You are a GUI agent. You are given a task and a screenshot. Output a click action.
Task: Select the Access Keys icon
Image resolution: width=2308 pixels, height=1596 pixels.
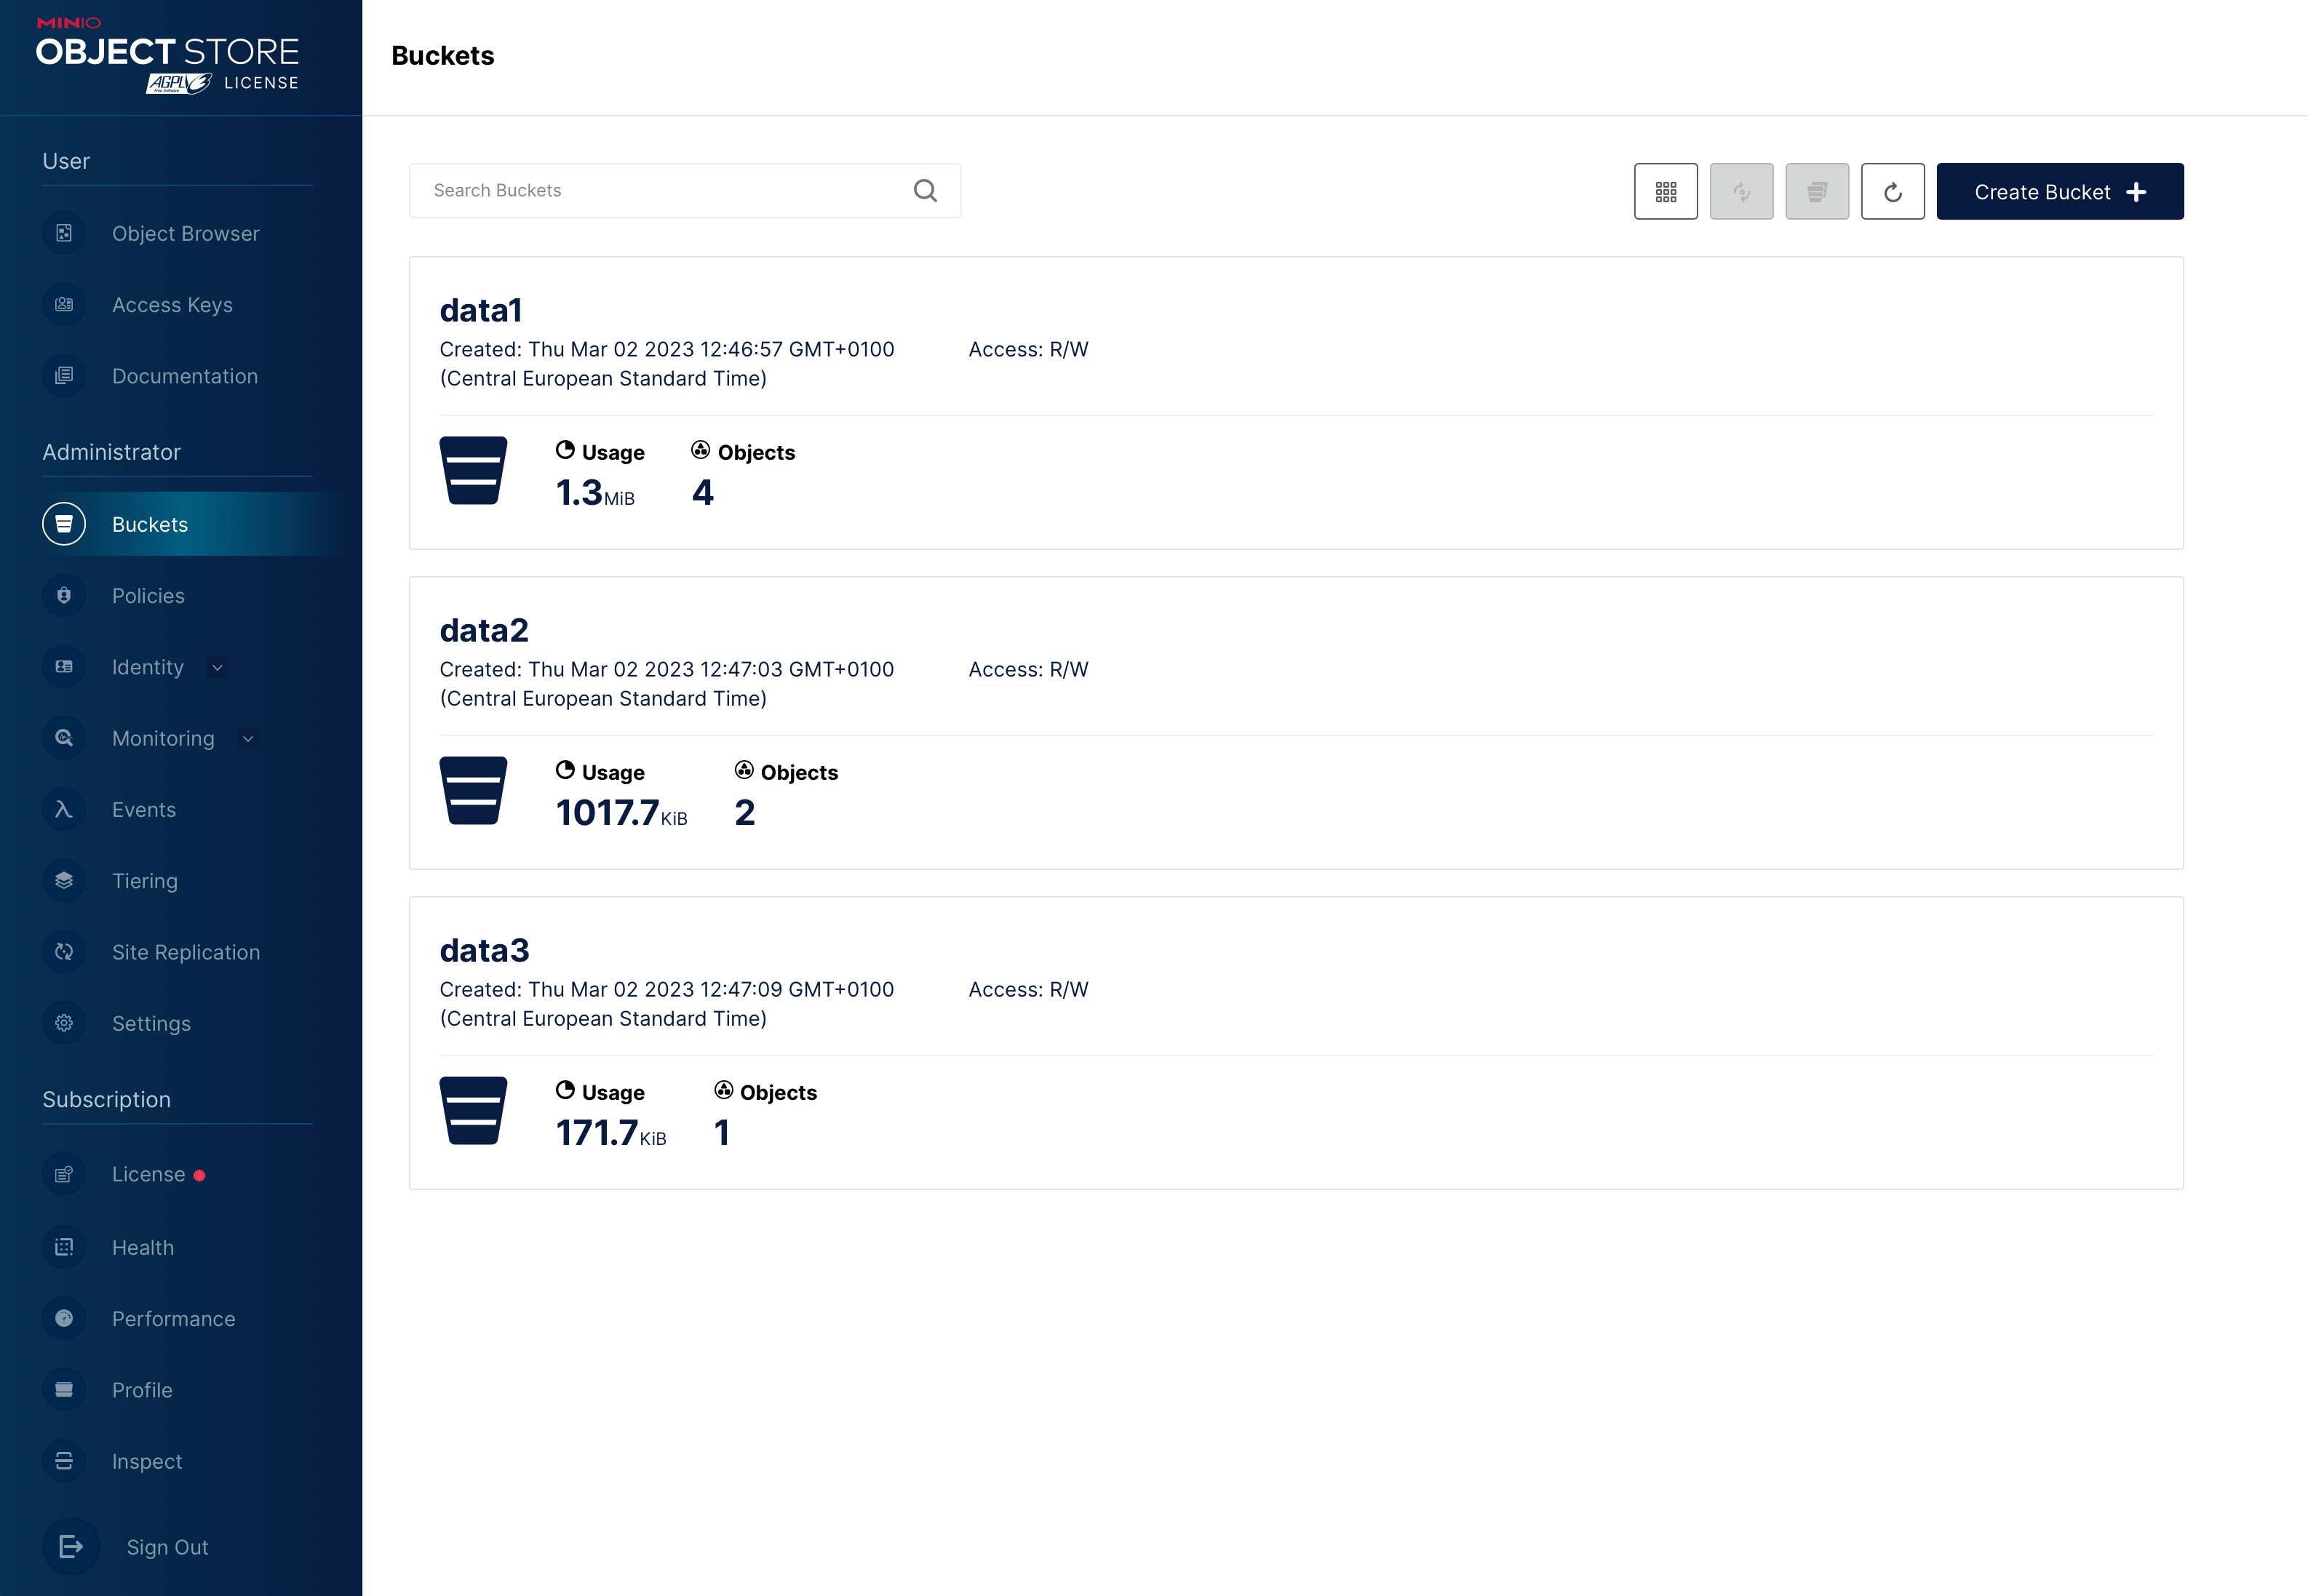(64, 305)
